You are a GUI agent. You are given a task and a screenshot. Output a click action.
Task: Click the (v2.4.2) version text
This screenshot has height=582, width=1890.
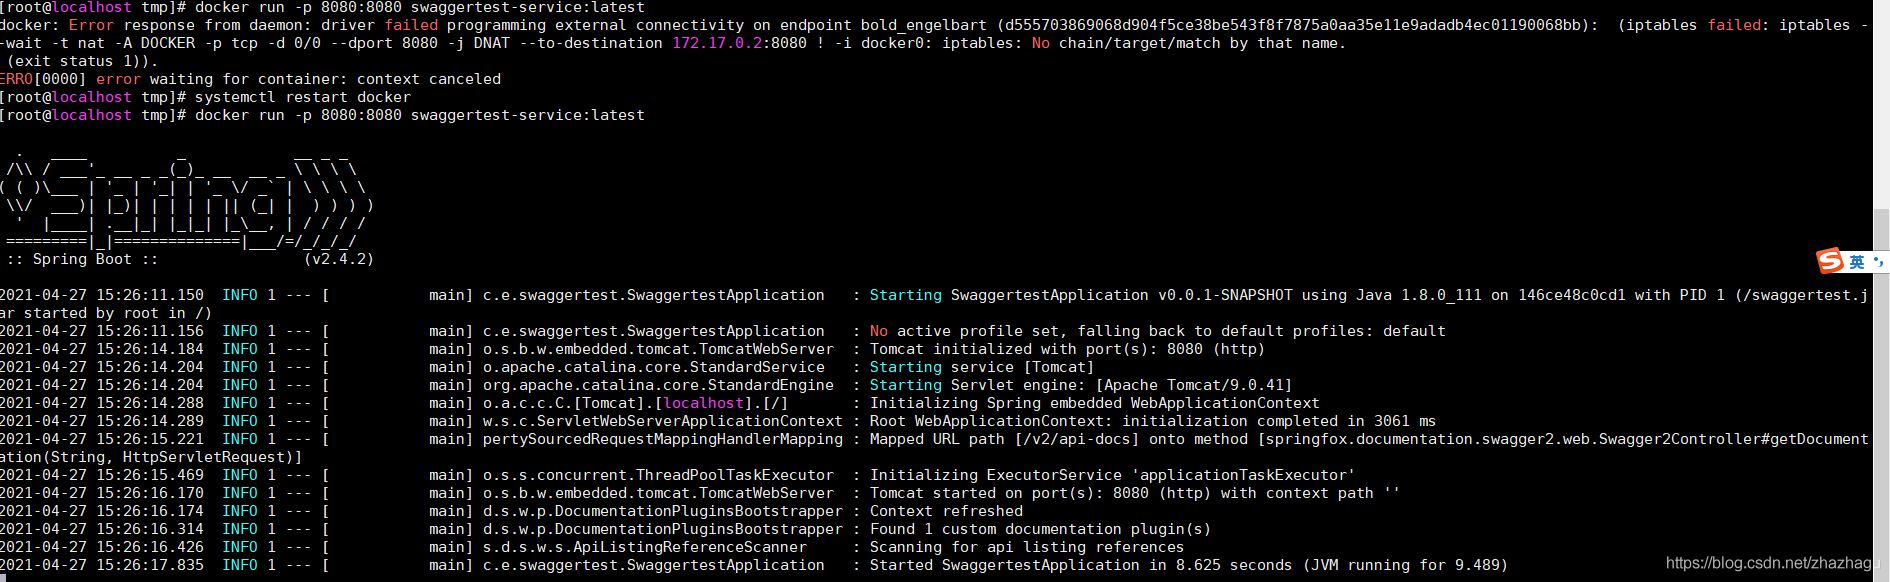(x=338, y=259)
